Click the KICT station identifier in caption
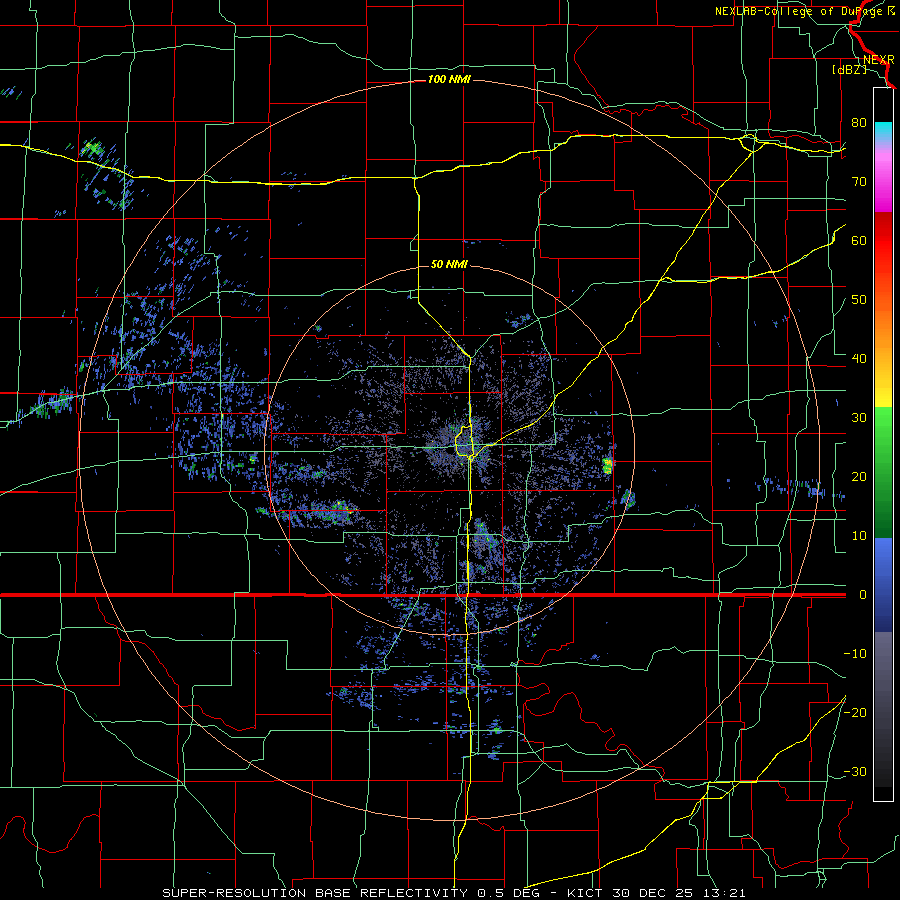The image size is (900, 900). pos(584,893)
